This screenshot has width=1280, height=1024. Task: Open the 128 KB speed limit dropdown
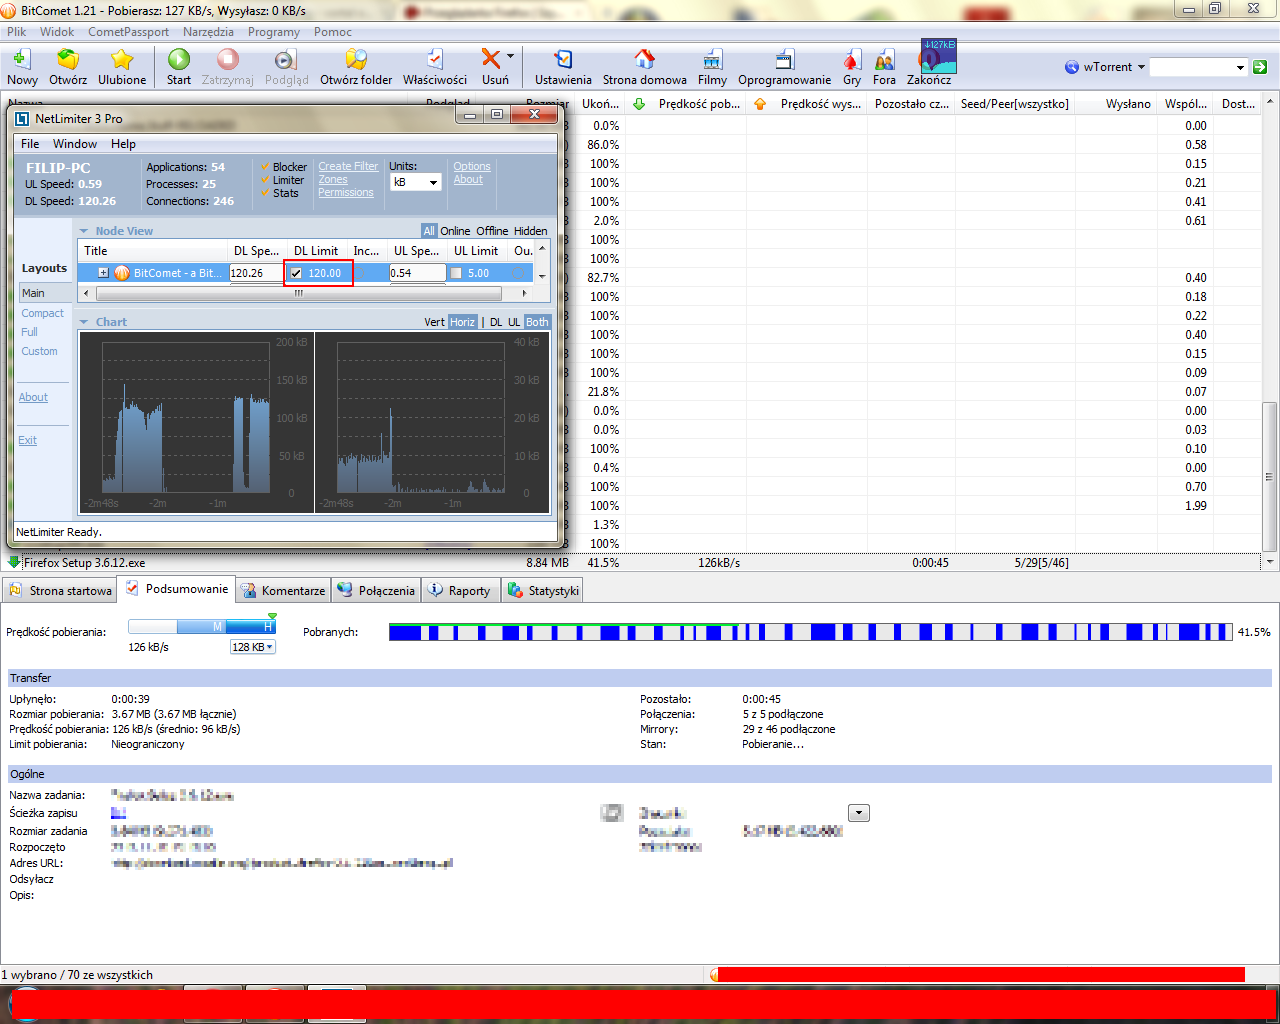pyautogui.click(x=252, y=647)
